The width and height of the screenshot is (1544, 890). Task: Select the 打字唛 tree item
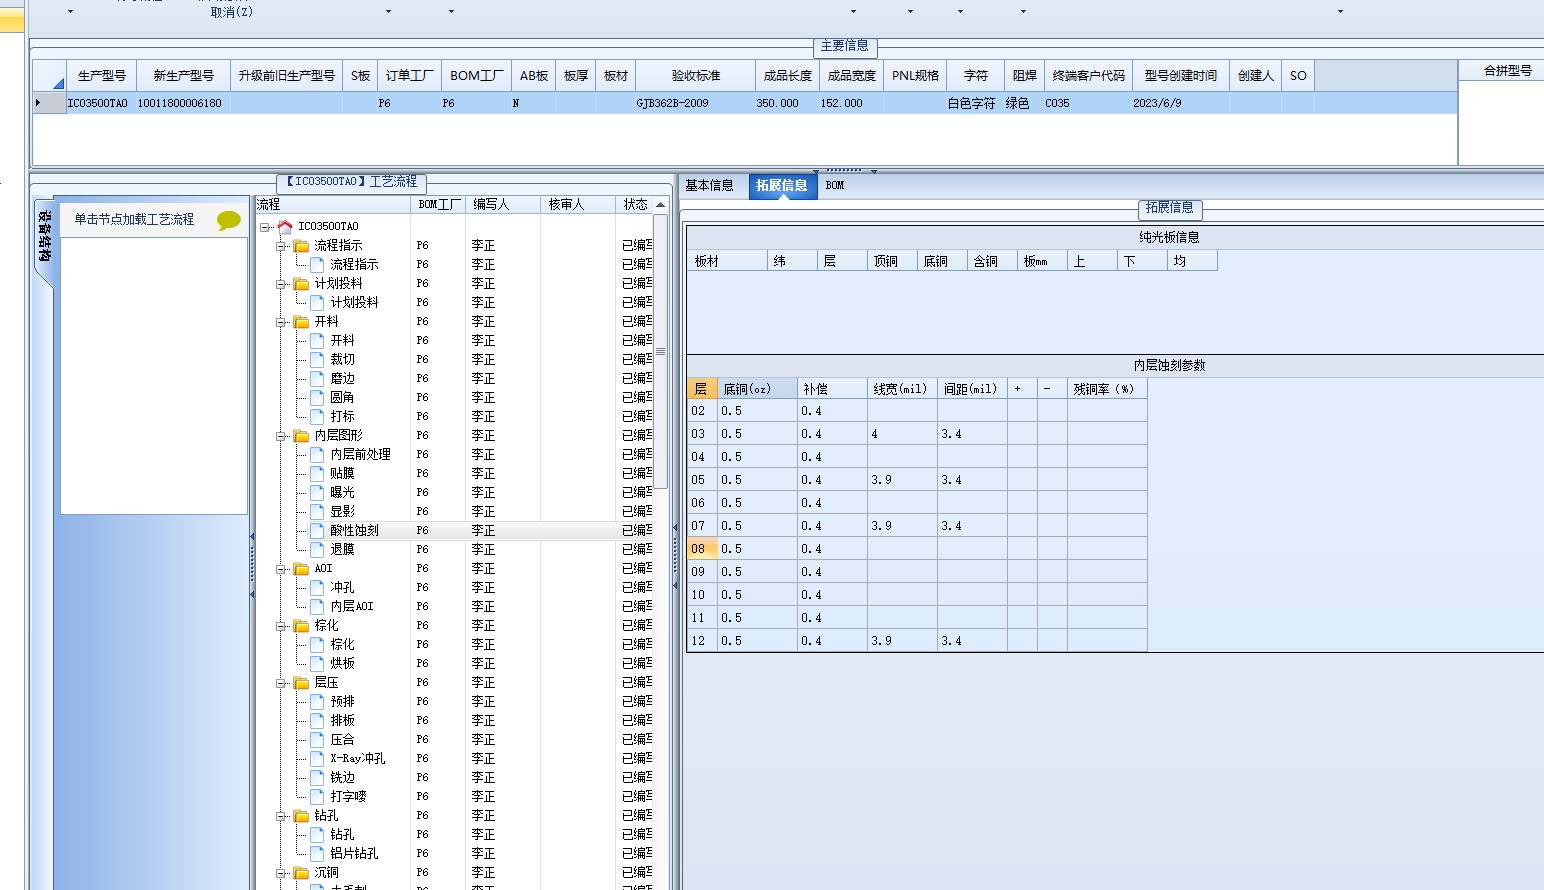(348, 797)
